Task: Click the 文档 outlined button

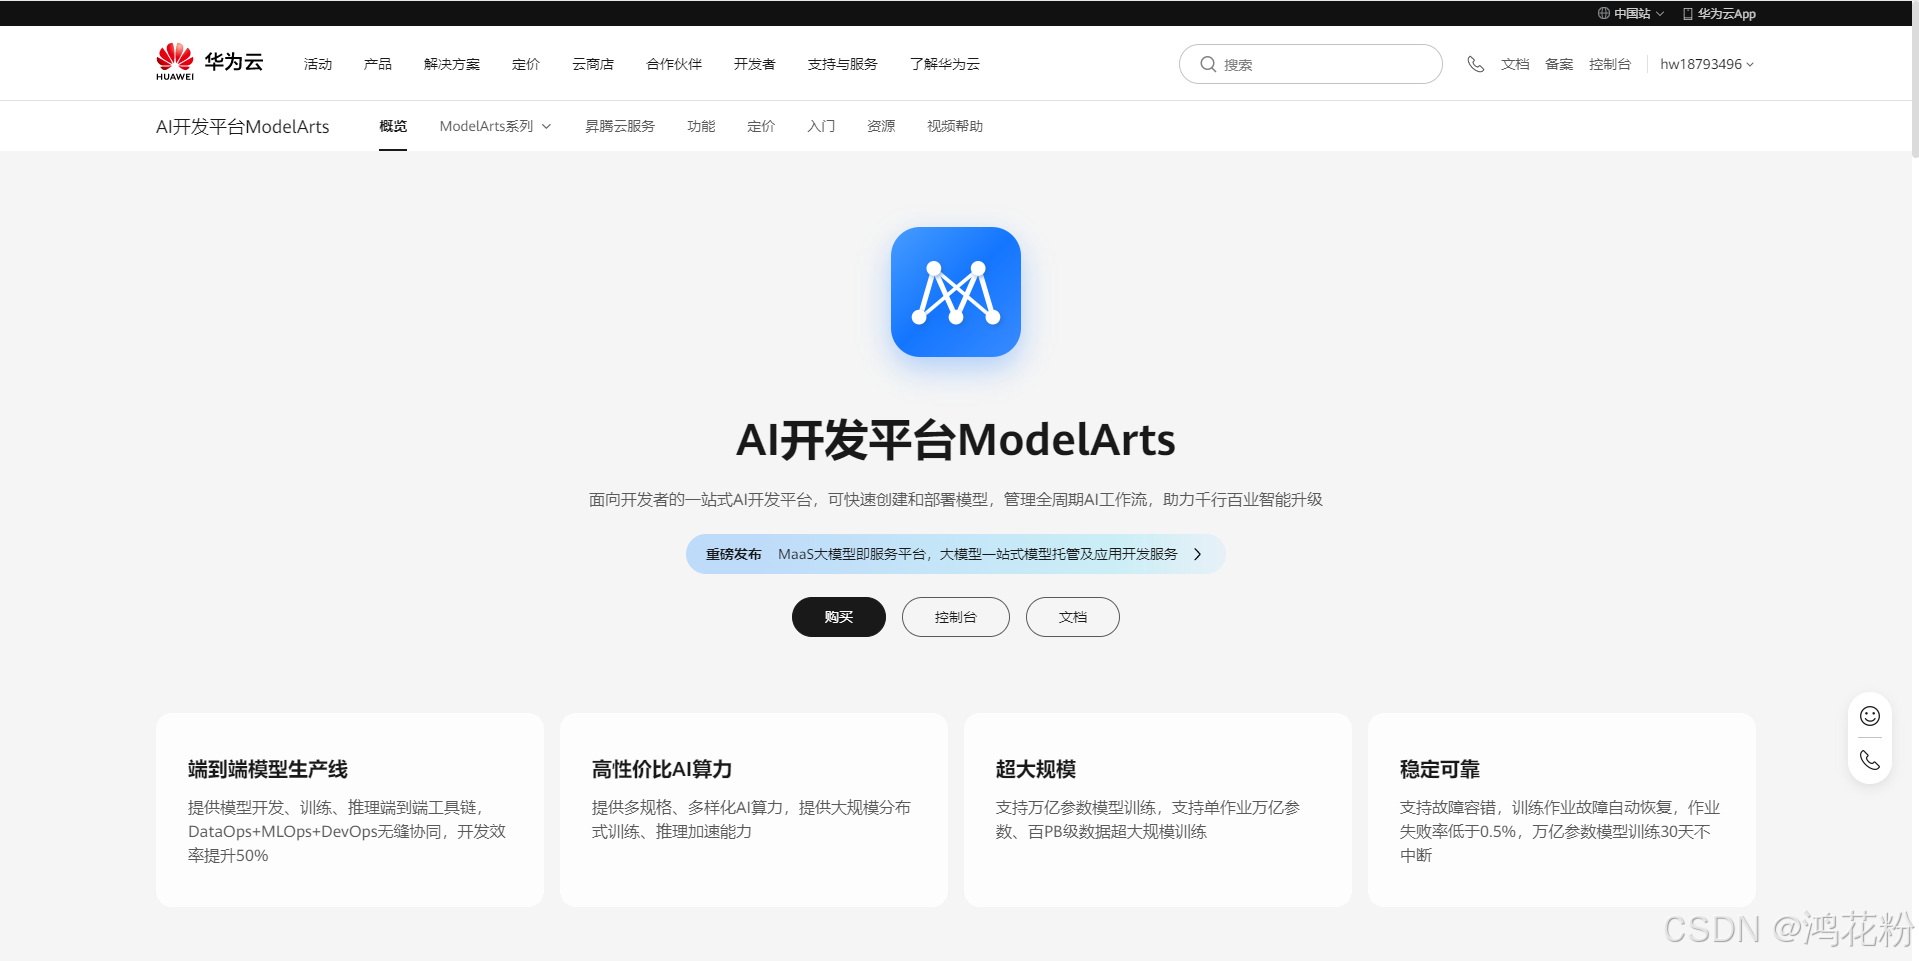Action: click(x=1073, y=617)
